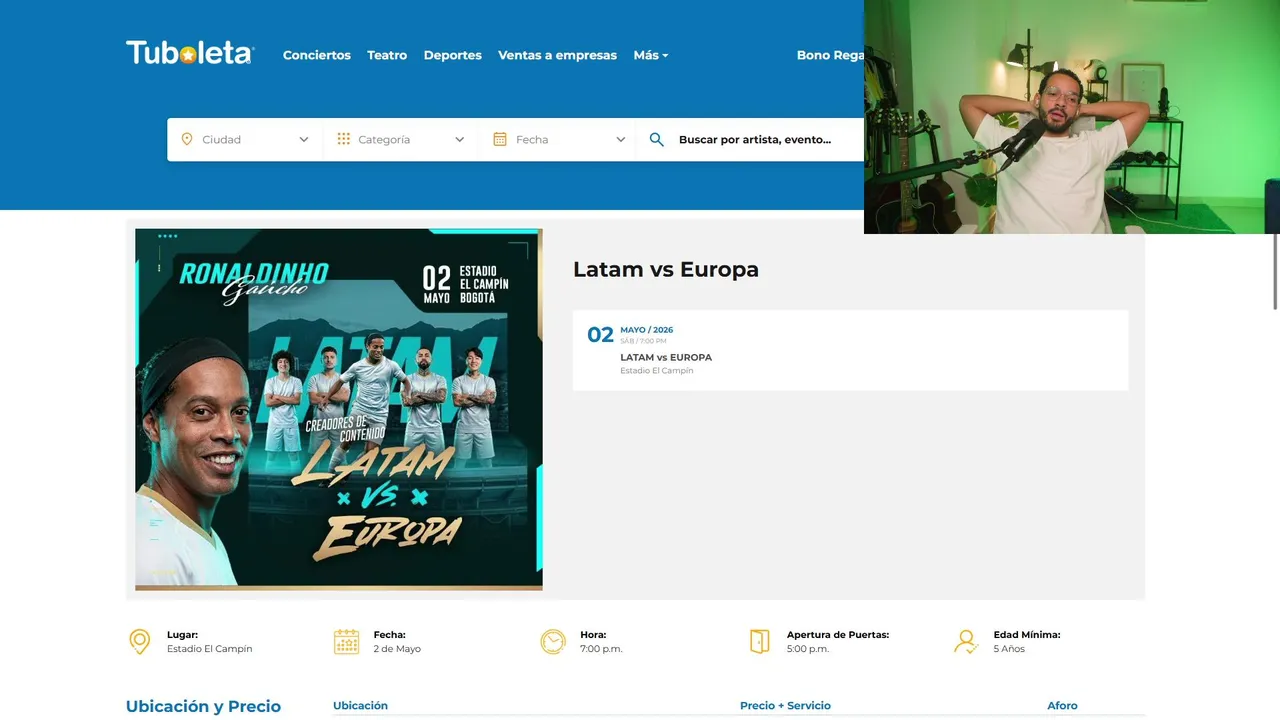
Task: Click the Lugar location pin icon
Action: (140, 642)
